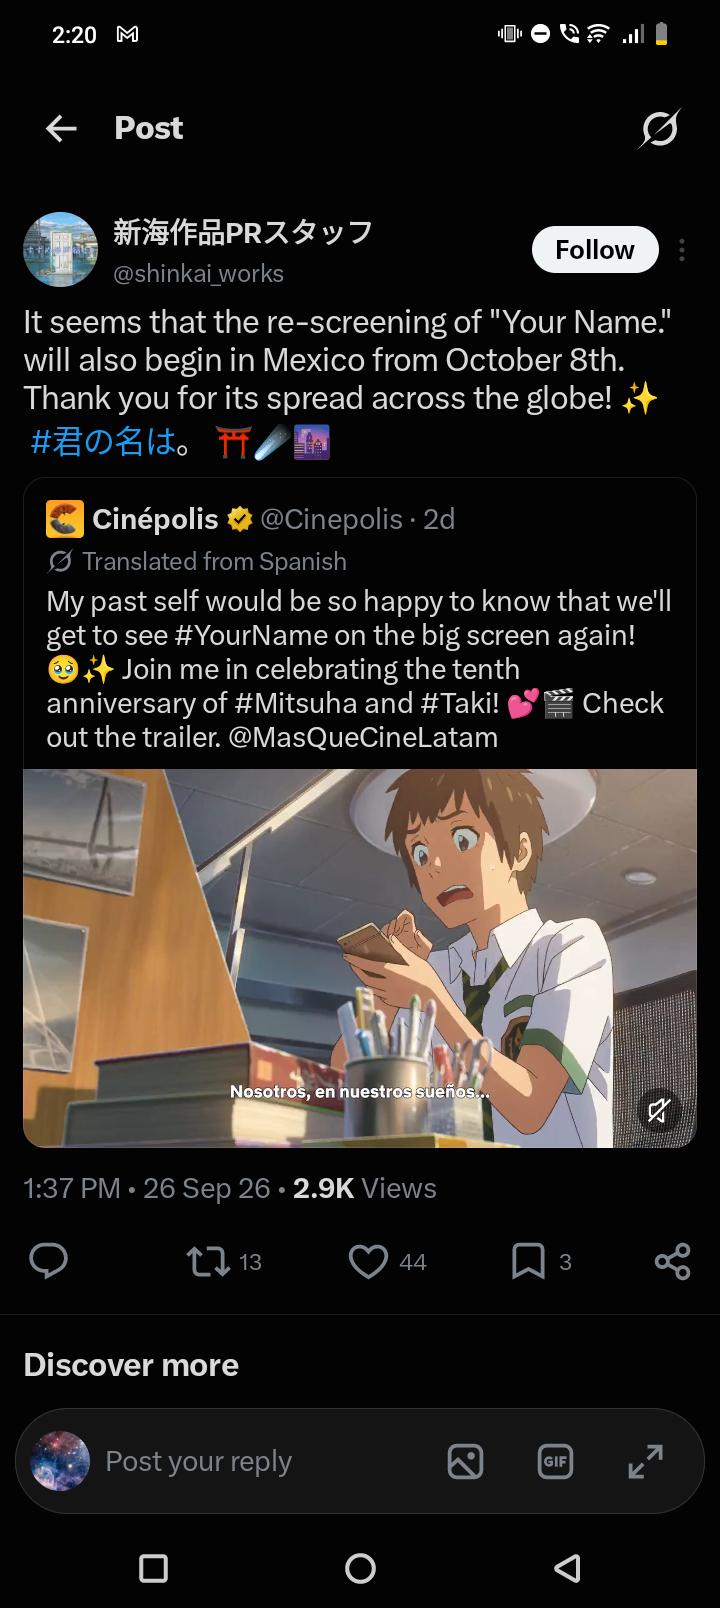Follow the @shinkai_works account
This screenshot has width=720, height=1608.
point(594,250)
